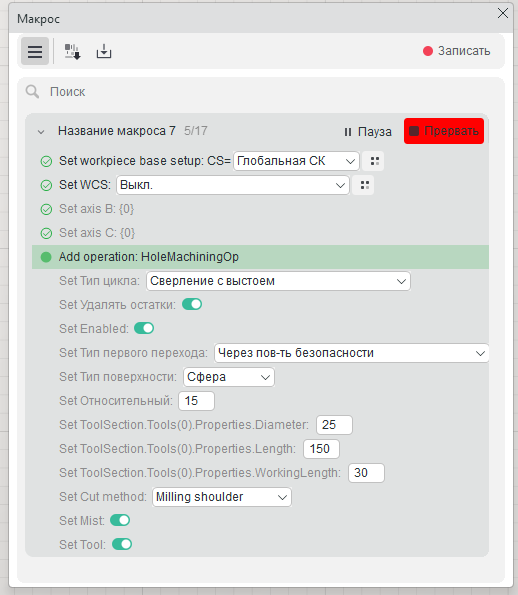This screenshot has width=518, height=595.
Task: Open the Сфера surface type dropdown
Action: pyautogui.click(x=229, y=377)
